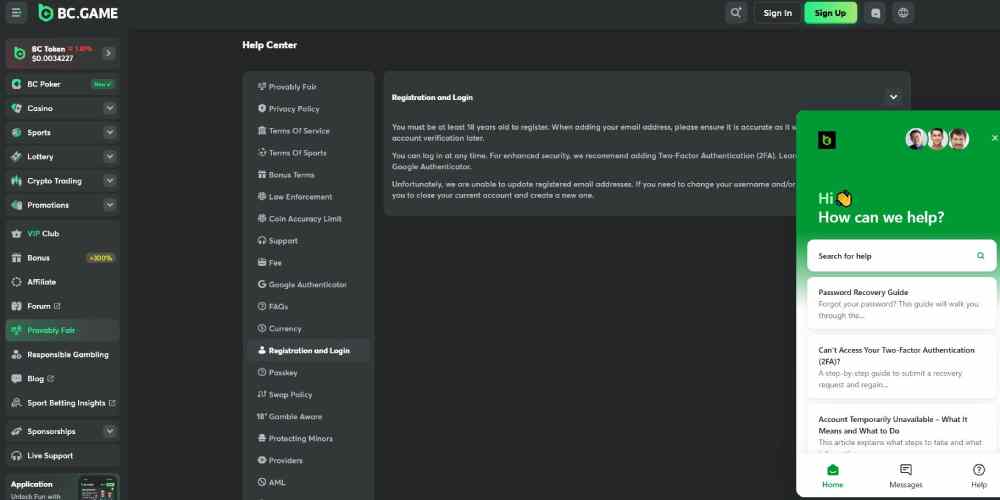1000x500 pixels.
Task: Expand the Sports sidebar dropdown
Action: tap(109, 132)
